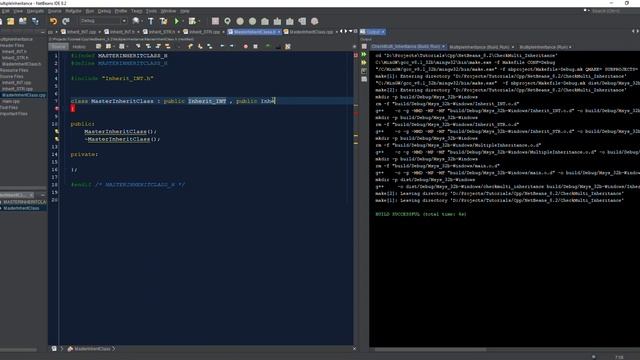Click the hint bulb icon on line 11

click(x=57, y=131)
